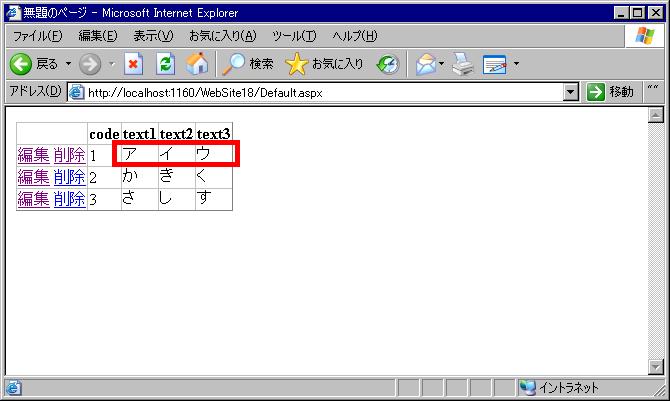Expand the Mail button dropdown arrow

pyautogui.click(x=441, y=64)
